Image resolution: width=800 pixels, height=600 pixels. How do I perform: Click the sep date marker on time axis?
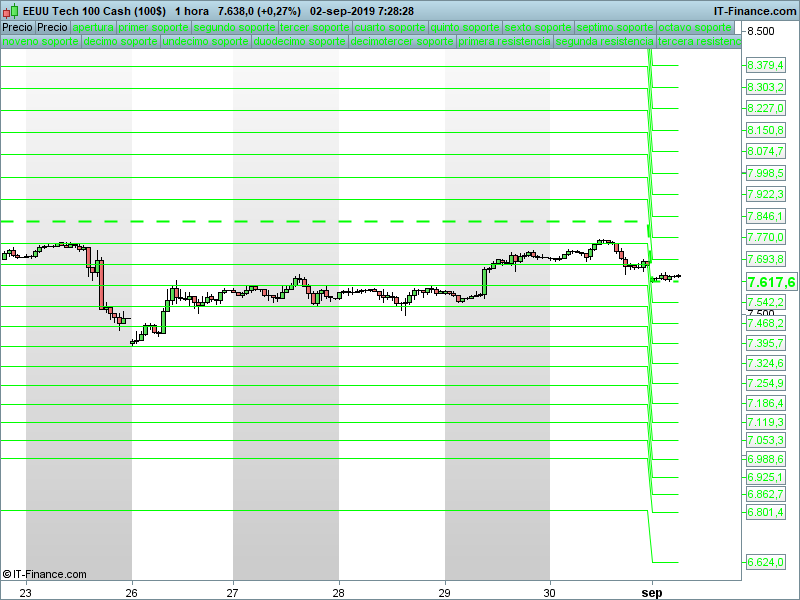652,593
